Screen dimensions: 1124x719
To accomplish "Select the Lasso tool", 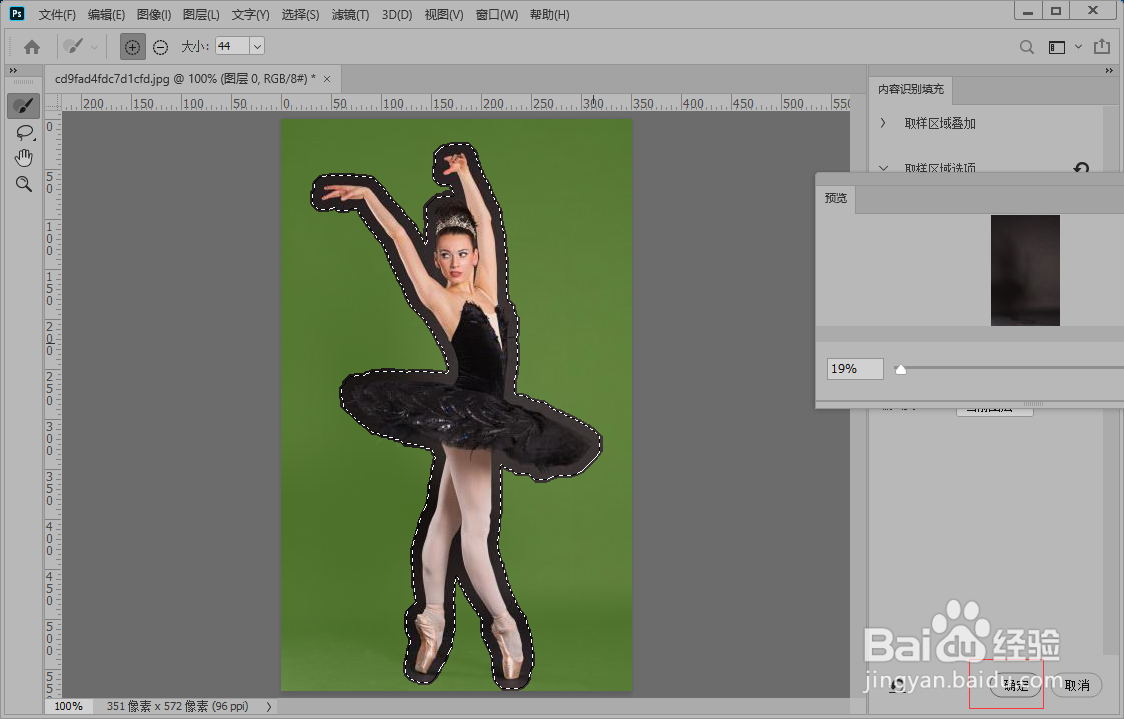I will click(23, 132).
